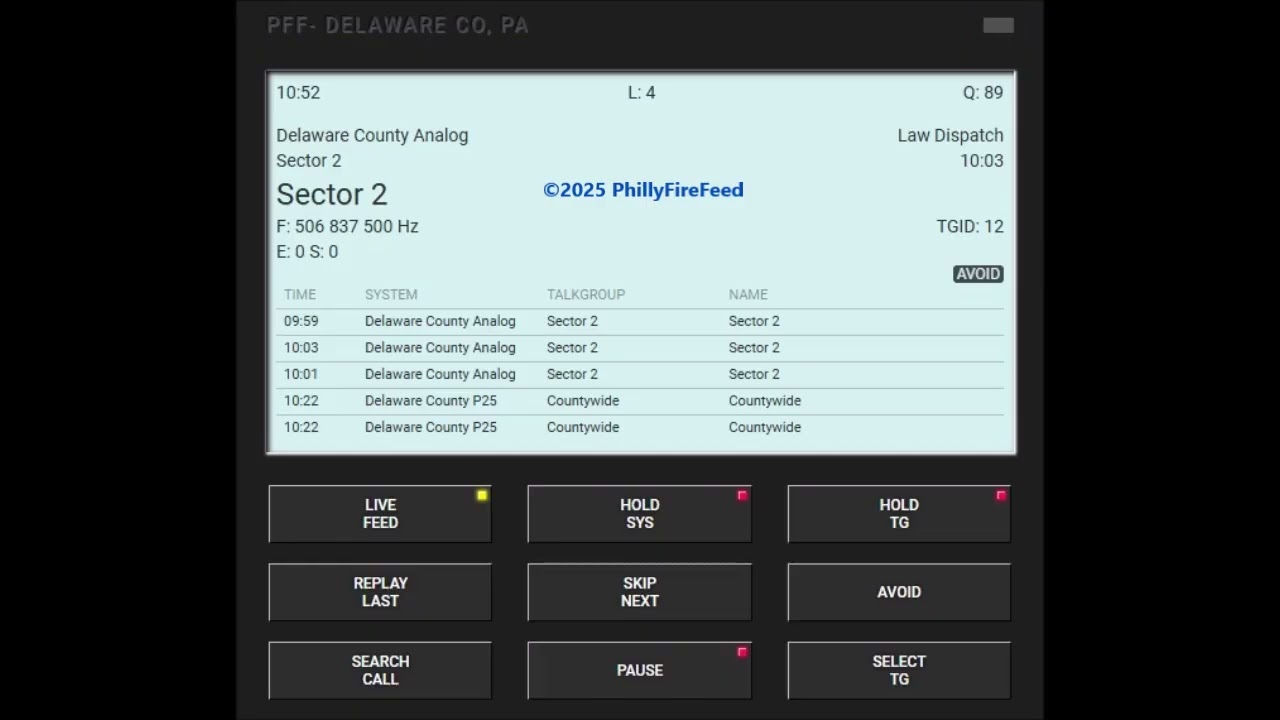Click the clock reading 10:52
This screenshot has width=1280, height=720.
(298, 92)
